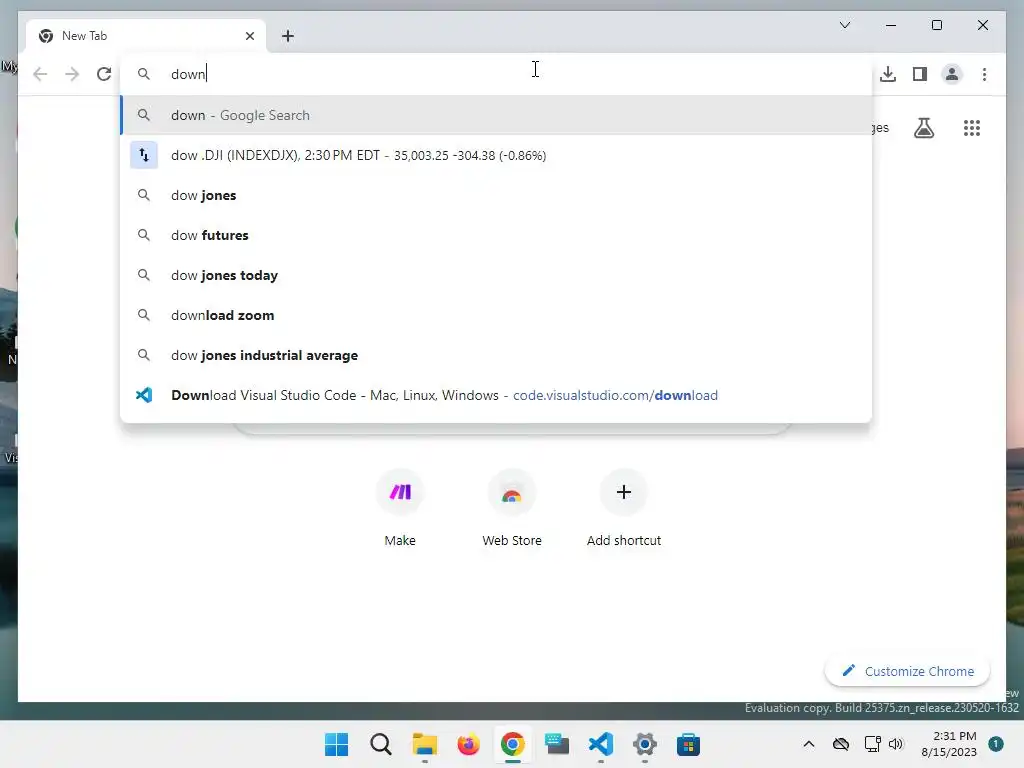This screenshot has height=768, width=1024.
Task: Open a new tab with plus button
Action: 288,36
